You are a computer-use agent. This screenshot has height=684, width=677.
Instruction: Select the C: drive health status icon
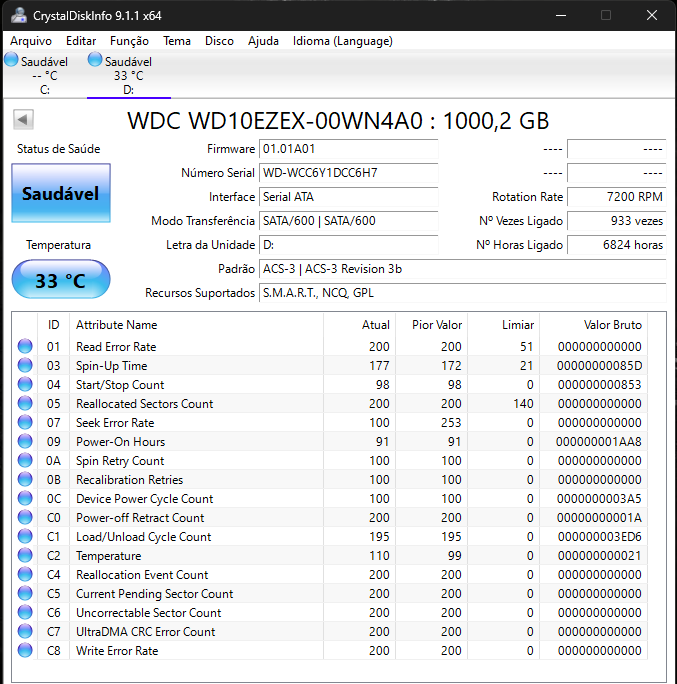tap(11, 59)
